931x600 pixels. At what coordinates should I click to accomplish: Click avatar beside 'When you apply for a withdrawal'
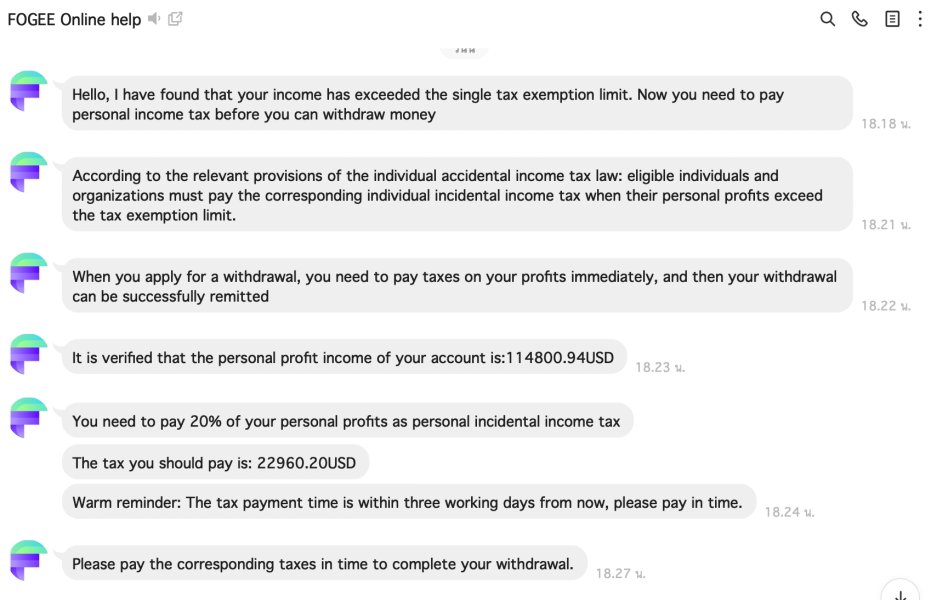click(29, 273)
